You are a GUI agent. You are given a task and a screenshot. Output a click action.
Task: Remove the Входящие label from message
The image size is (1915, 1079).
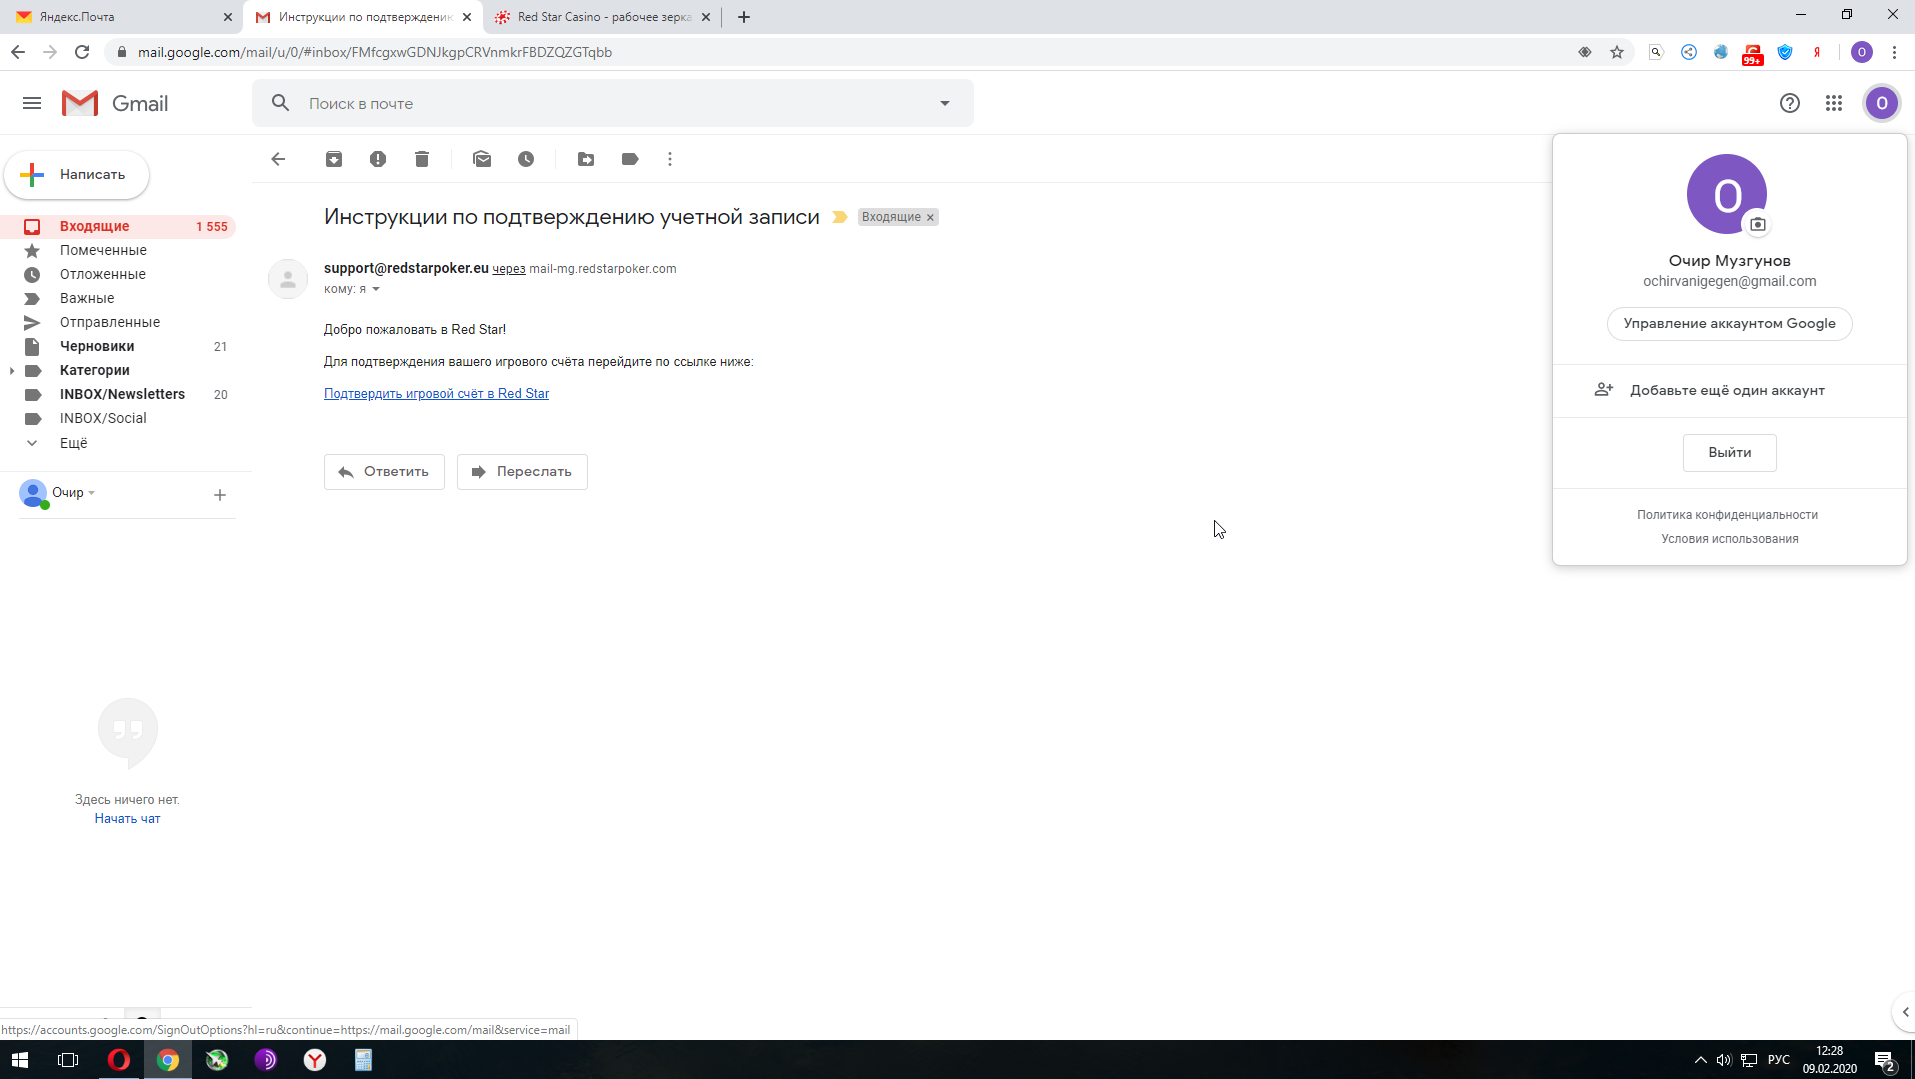pos(930,217)
